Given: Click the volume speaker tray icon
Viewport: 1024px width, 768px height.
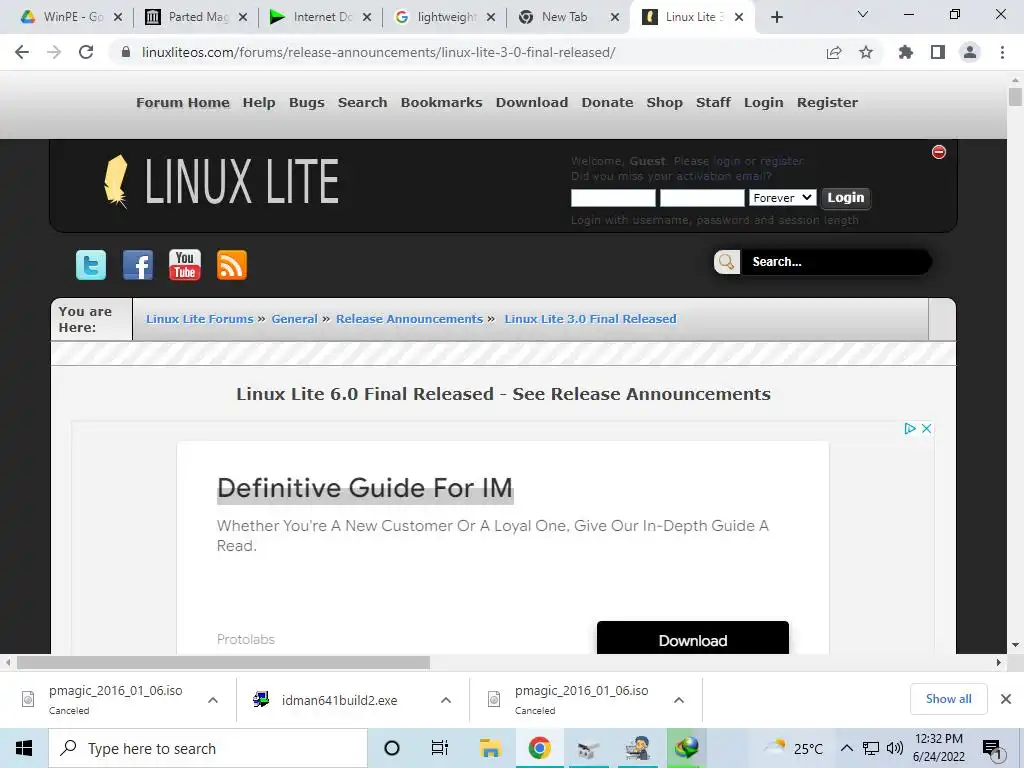Looking at the screenshot, I should (895, 748).
